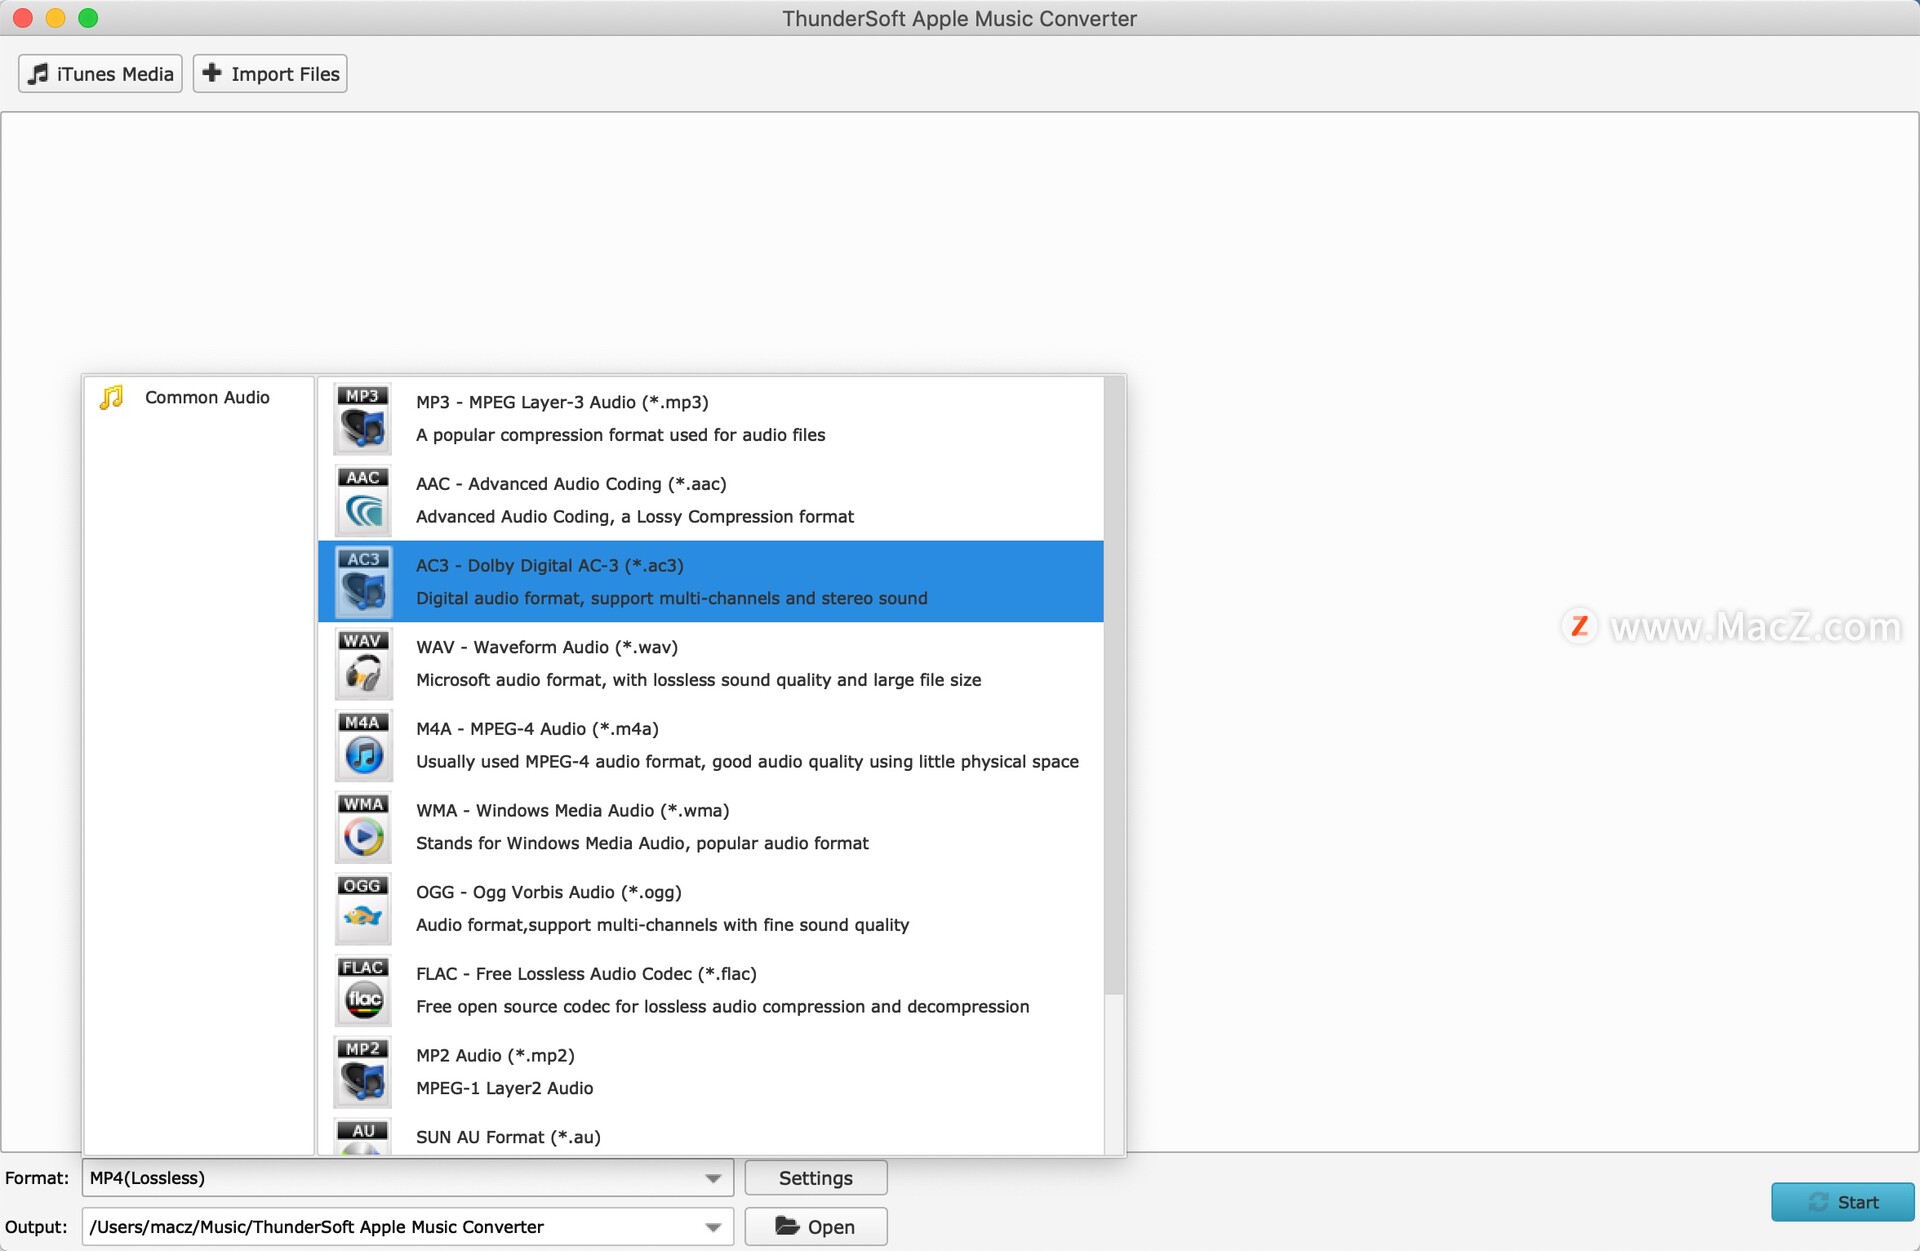Pick the SUN AU Format entry
The width and height of the screenshot is (1920, 1251).
pyautogui.click(x=508, y=1137)
